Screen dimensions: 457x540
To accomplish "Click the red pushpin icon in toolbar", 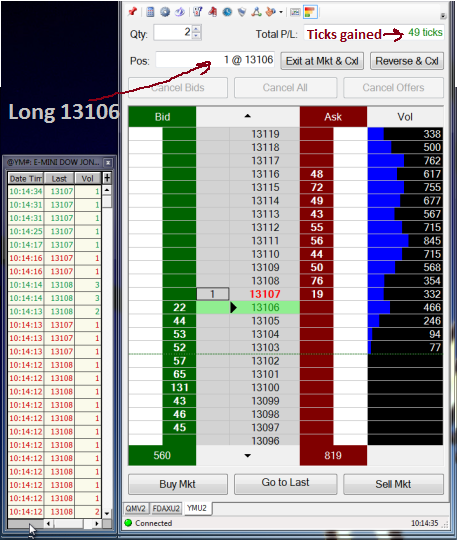I will 132,12.
